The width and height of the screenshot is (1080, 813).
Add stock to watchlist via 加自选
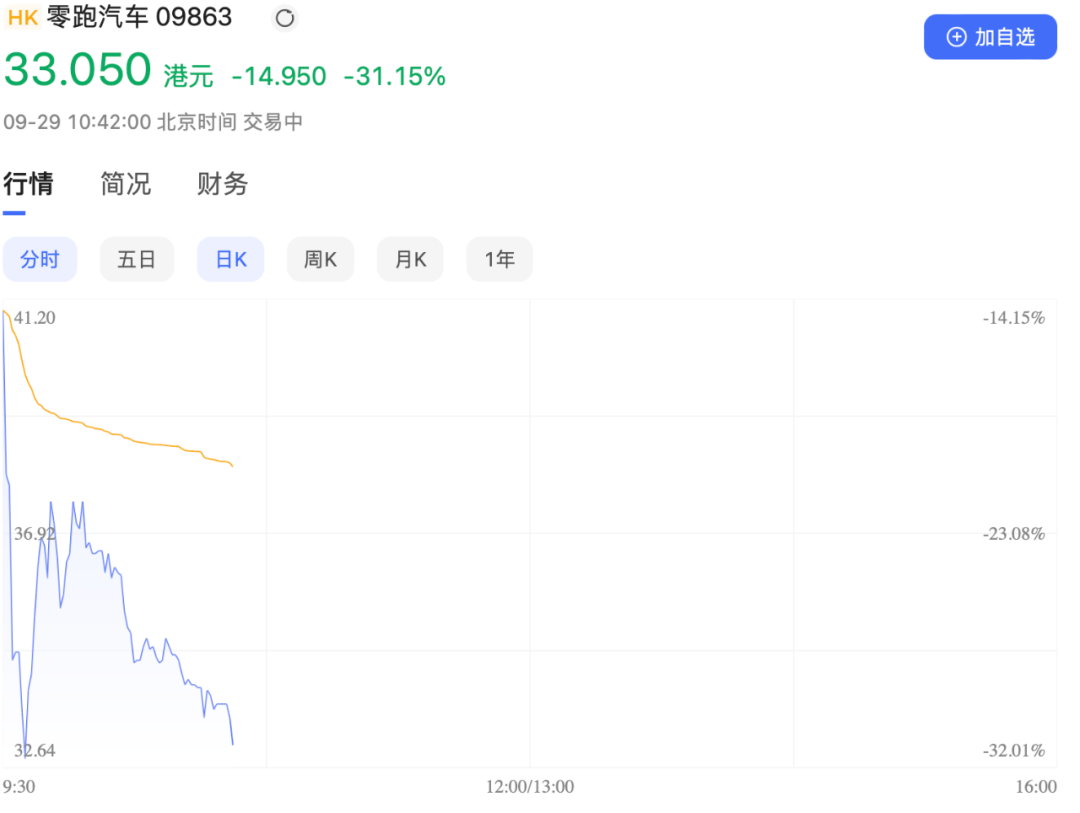[x=989, y=37]
